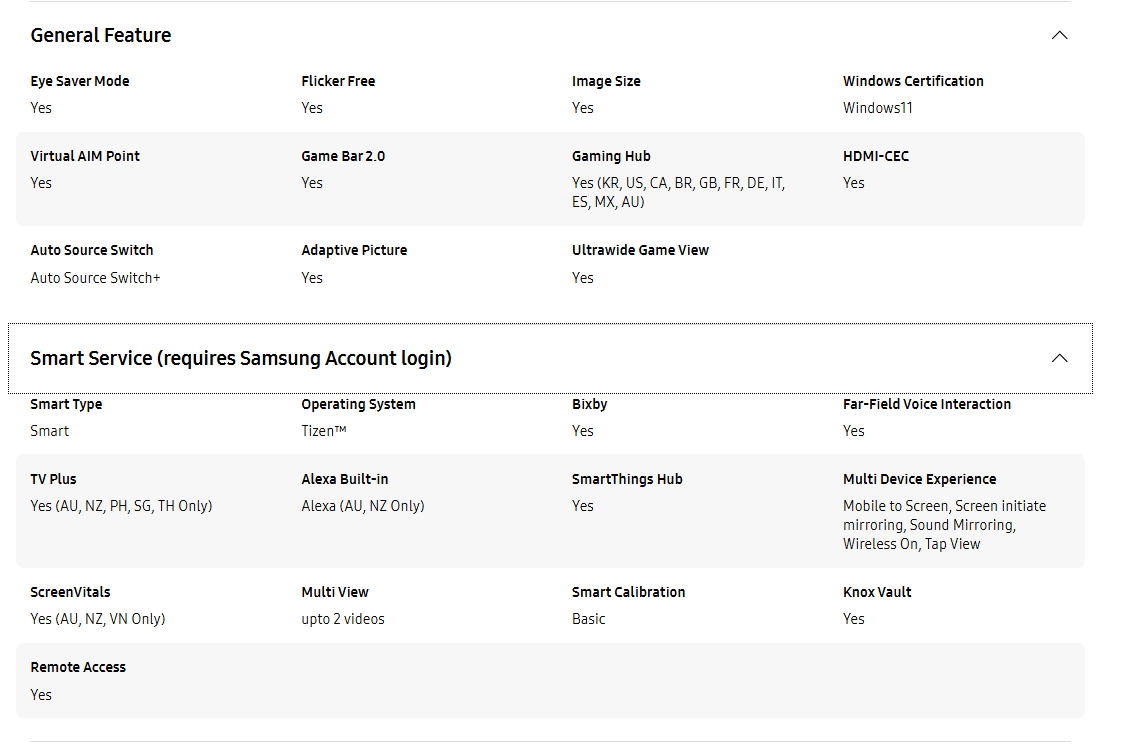The width and height of the screenshot is (1128, 744).
Task: Select the TV Plus label
Action: coord(53,479)
